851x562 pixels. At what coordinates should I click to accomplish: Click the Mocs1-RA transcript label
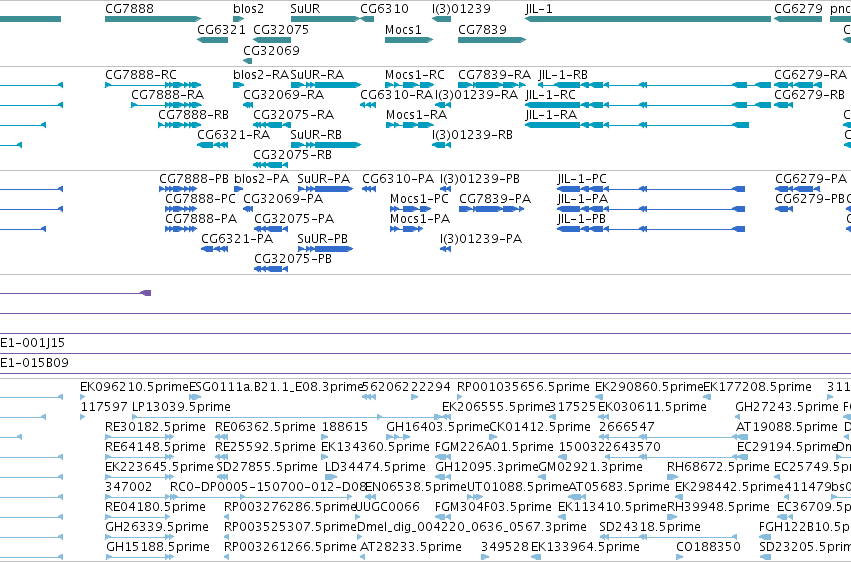pyautogui.click(x=416, y=114)
